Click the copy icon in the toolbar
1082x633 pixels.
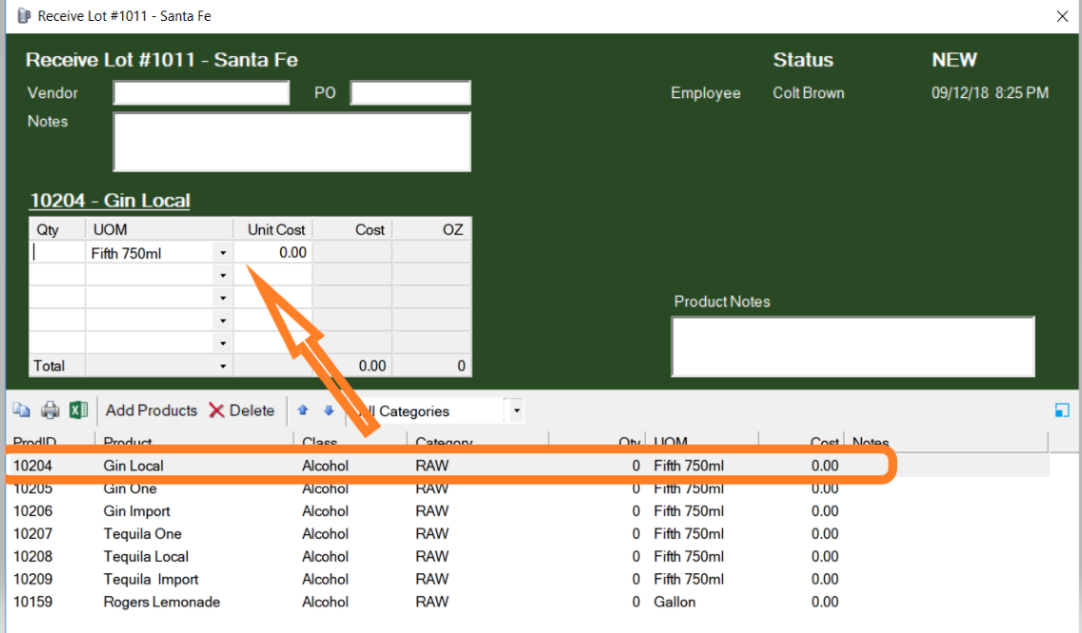click(21, 411)
